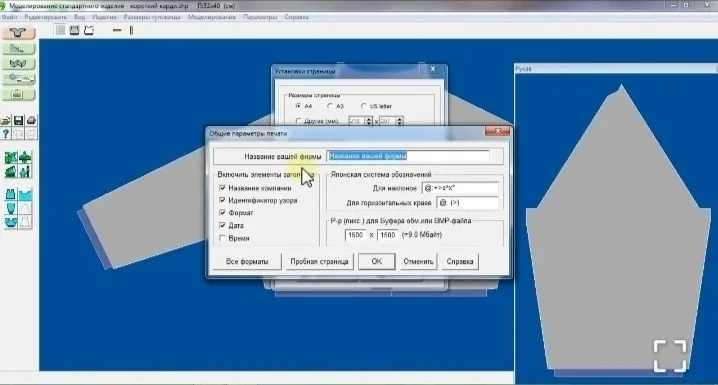Toggle the 'Дата' checkbox
This screenshot has width=718, height=385.
coord(223,225)
